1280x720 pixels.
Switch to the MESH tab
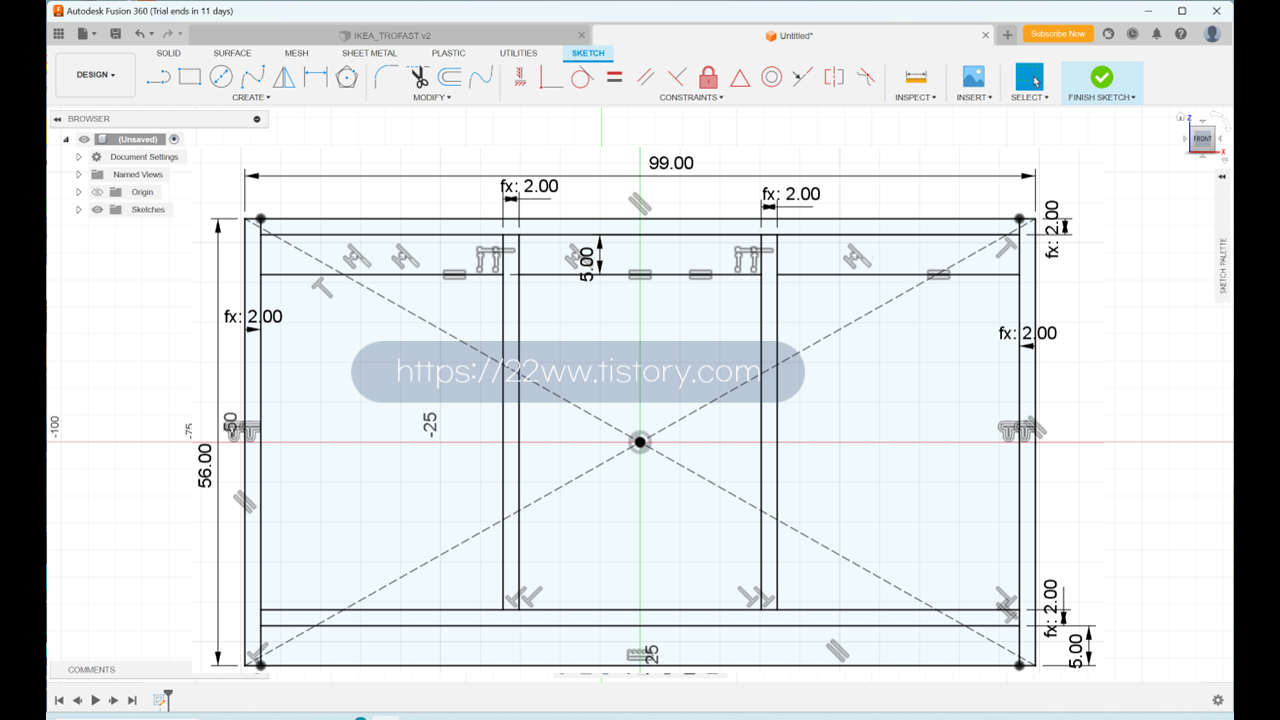click(296, 53)
